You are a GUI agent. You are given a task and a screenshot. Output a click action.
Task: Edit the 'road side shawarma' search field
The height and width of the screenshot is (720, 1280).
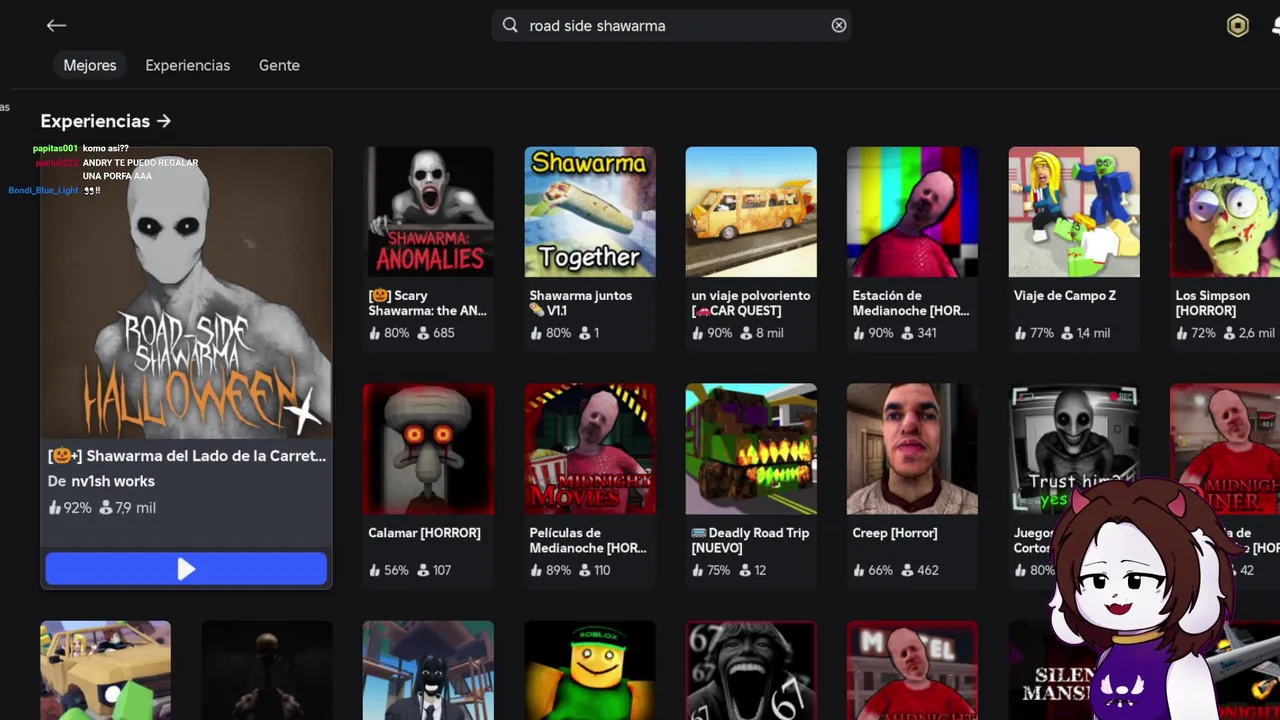pyautogui.click(x=671, y=25)
